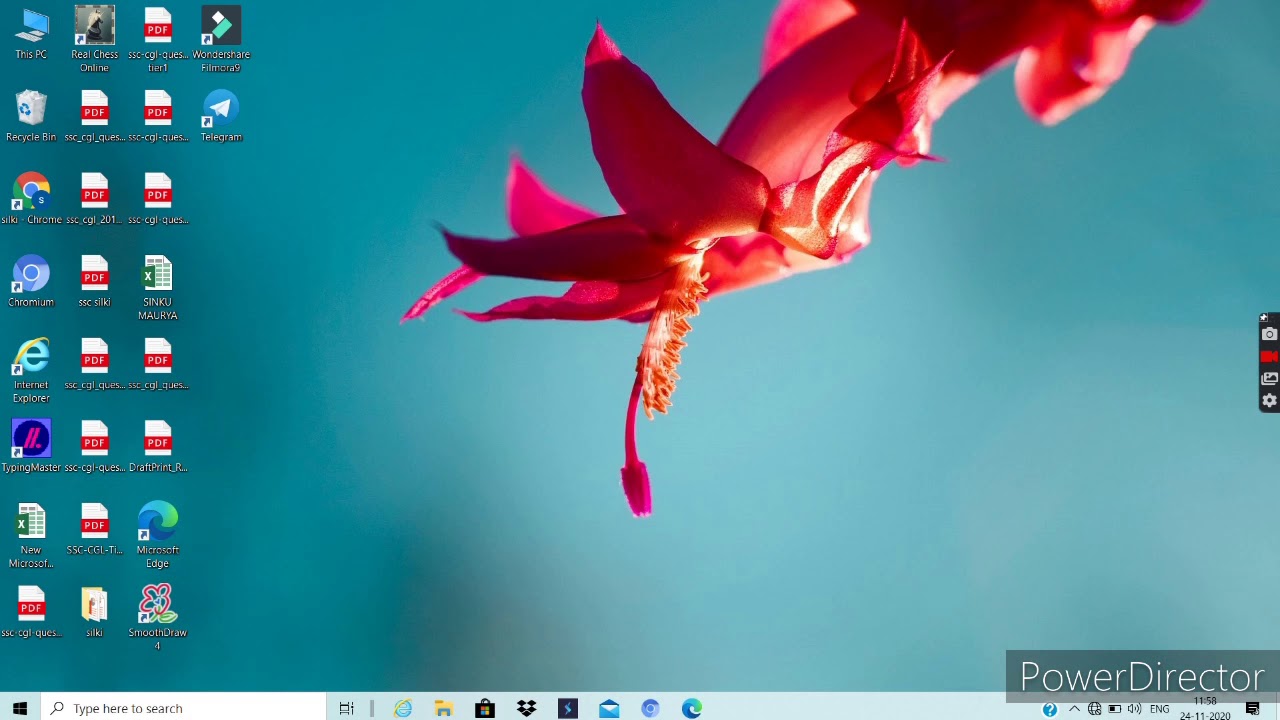The image size is (1280, 720).
Task: Open the recorder panel settings gear
Action: [1269, 401]
